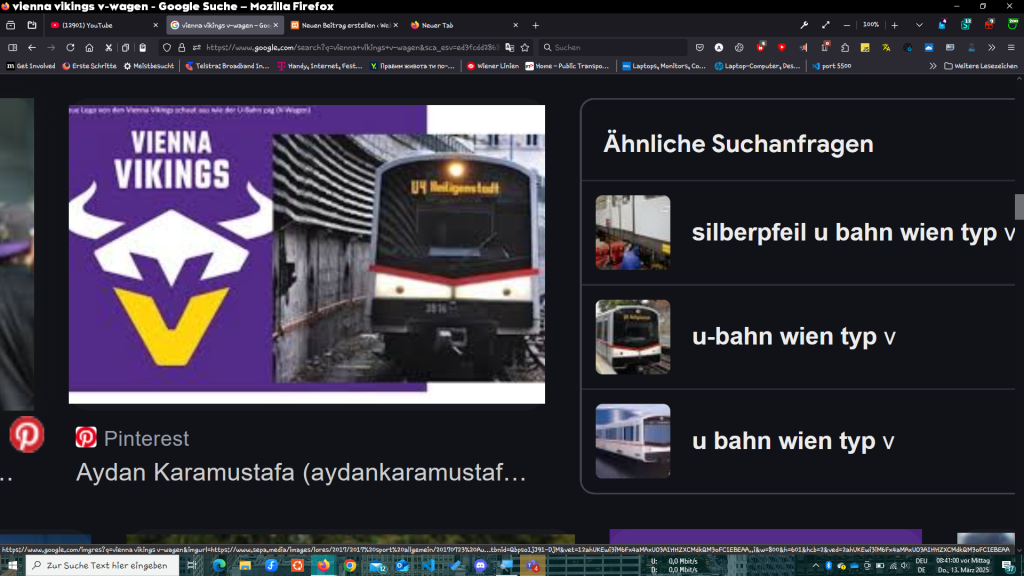The height and width of the screenshot is (576, 1024).
Task: Open the list all tabs dropdown
Action: coord(919,25)
